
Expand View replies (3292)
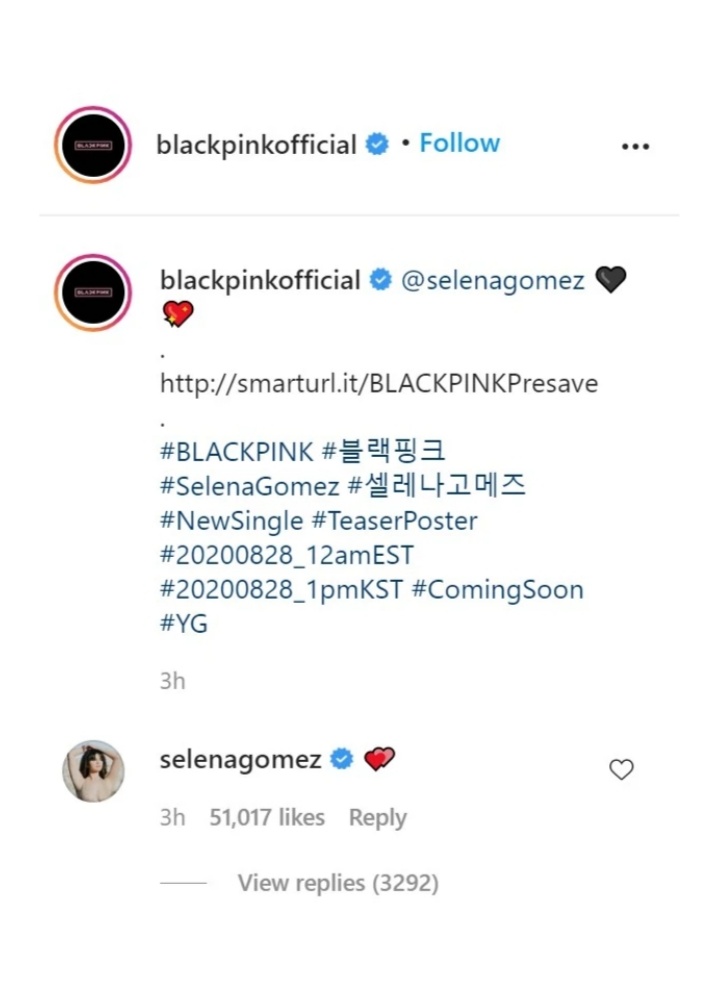pyautogui.click(x=338, y=883)
